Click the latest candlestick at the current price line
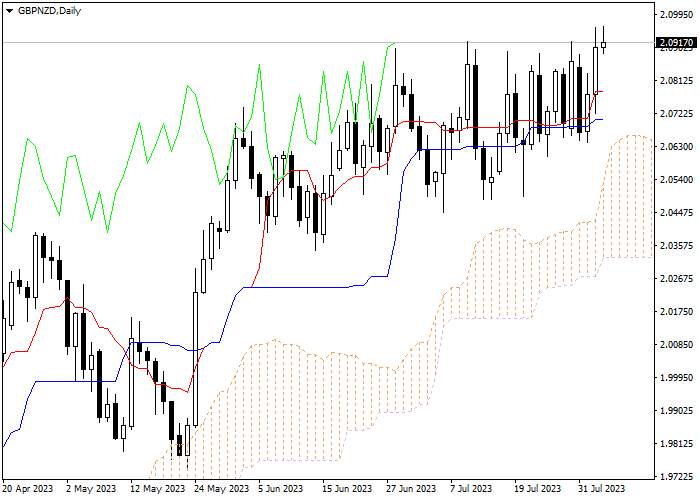The width and height of the screenshot is (700, 500). click(604, 44)
